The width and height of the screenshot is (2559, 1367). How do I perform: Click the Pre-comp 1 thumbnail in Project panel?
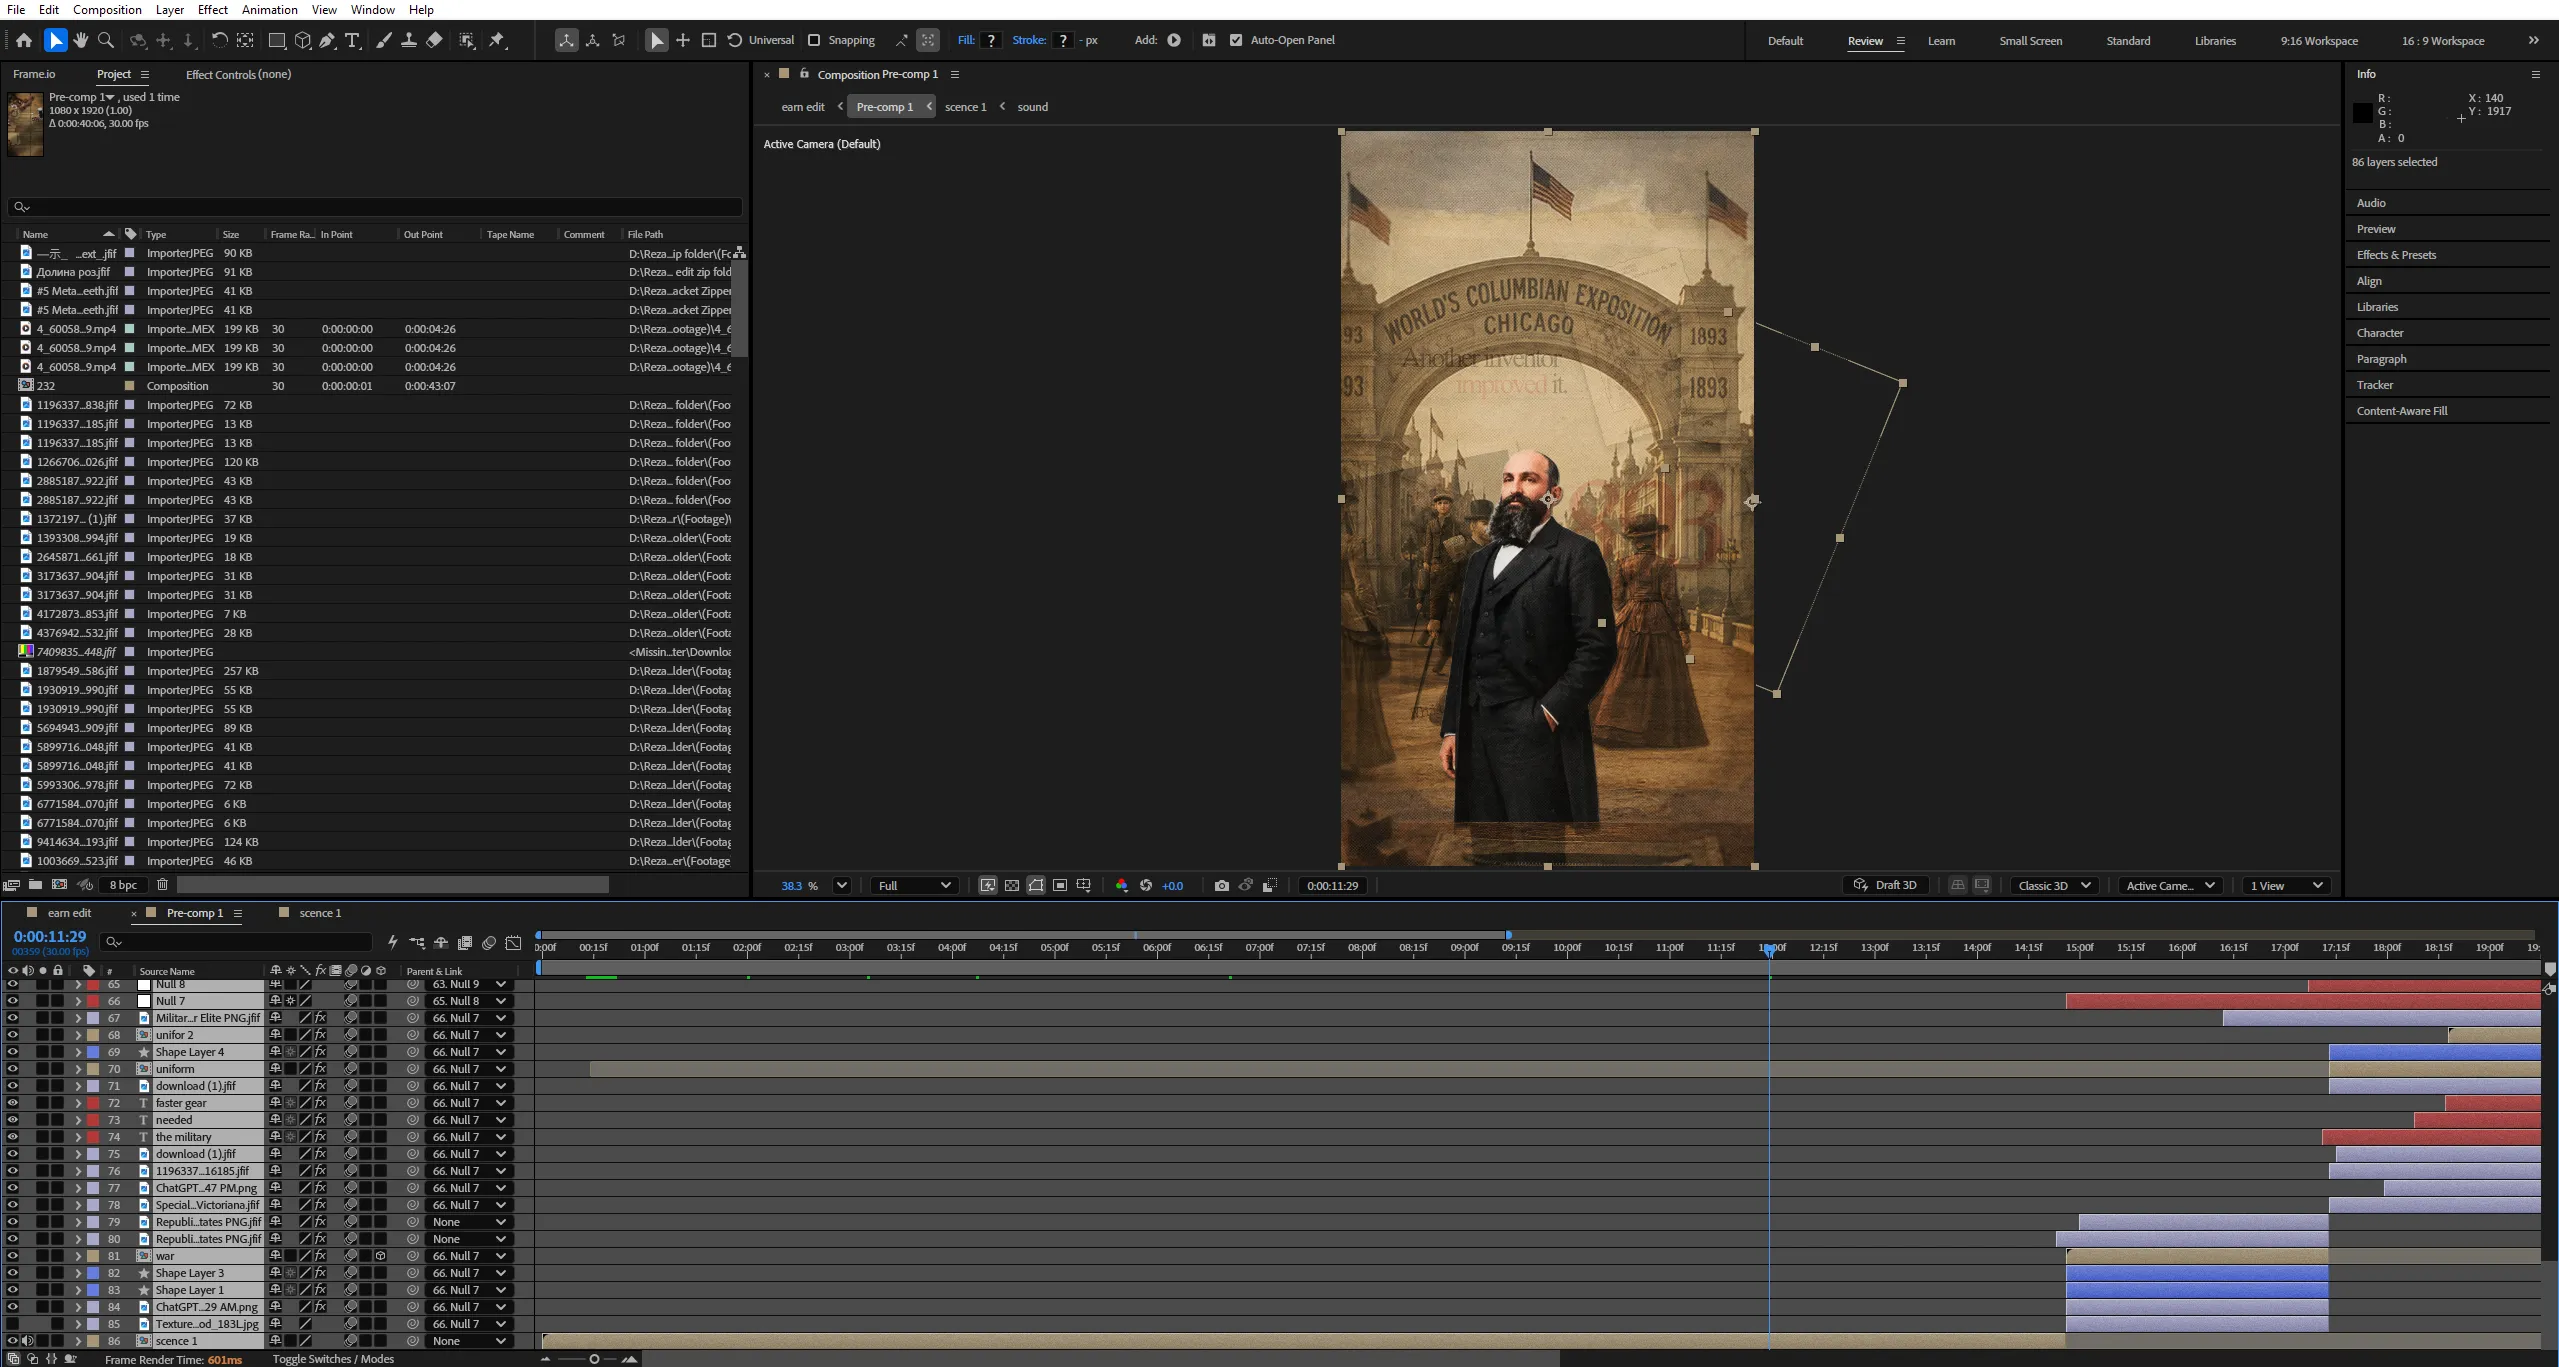(x=25, y=124)
